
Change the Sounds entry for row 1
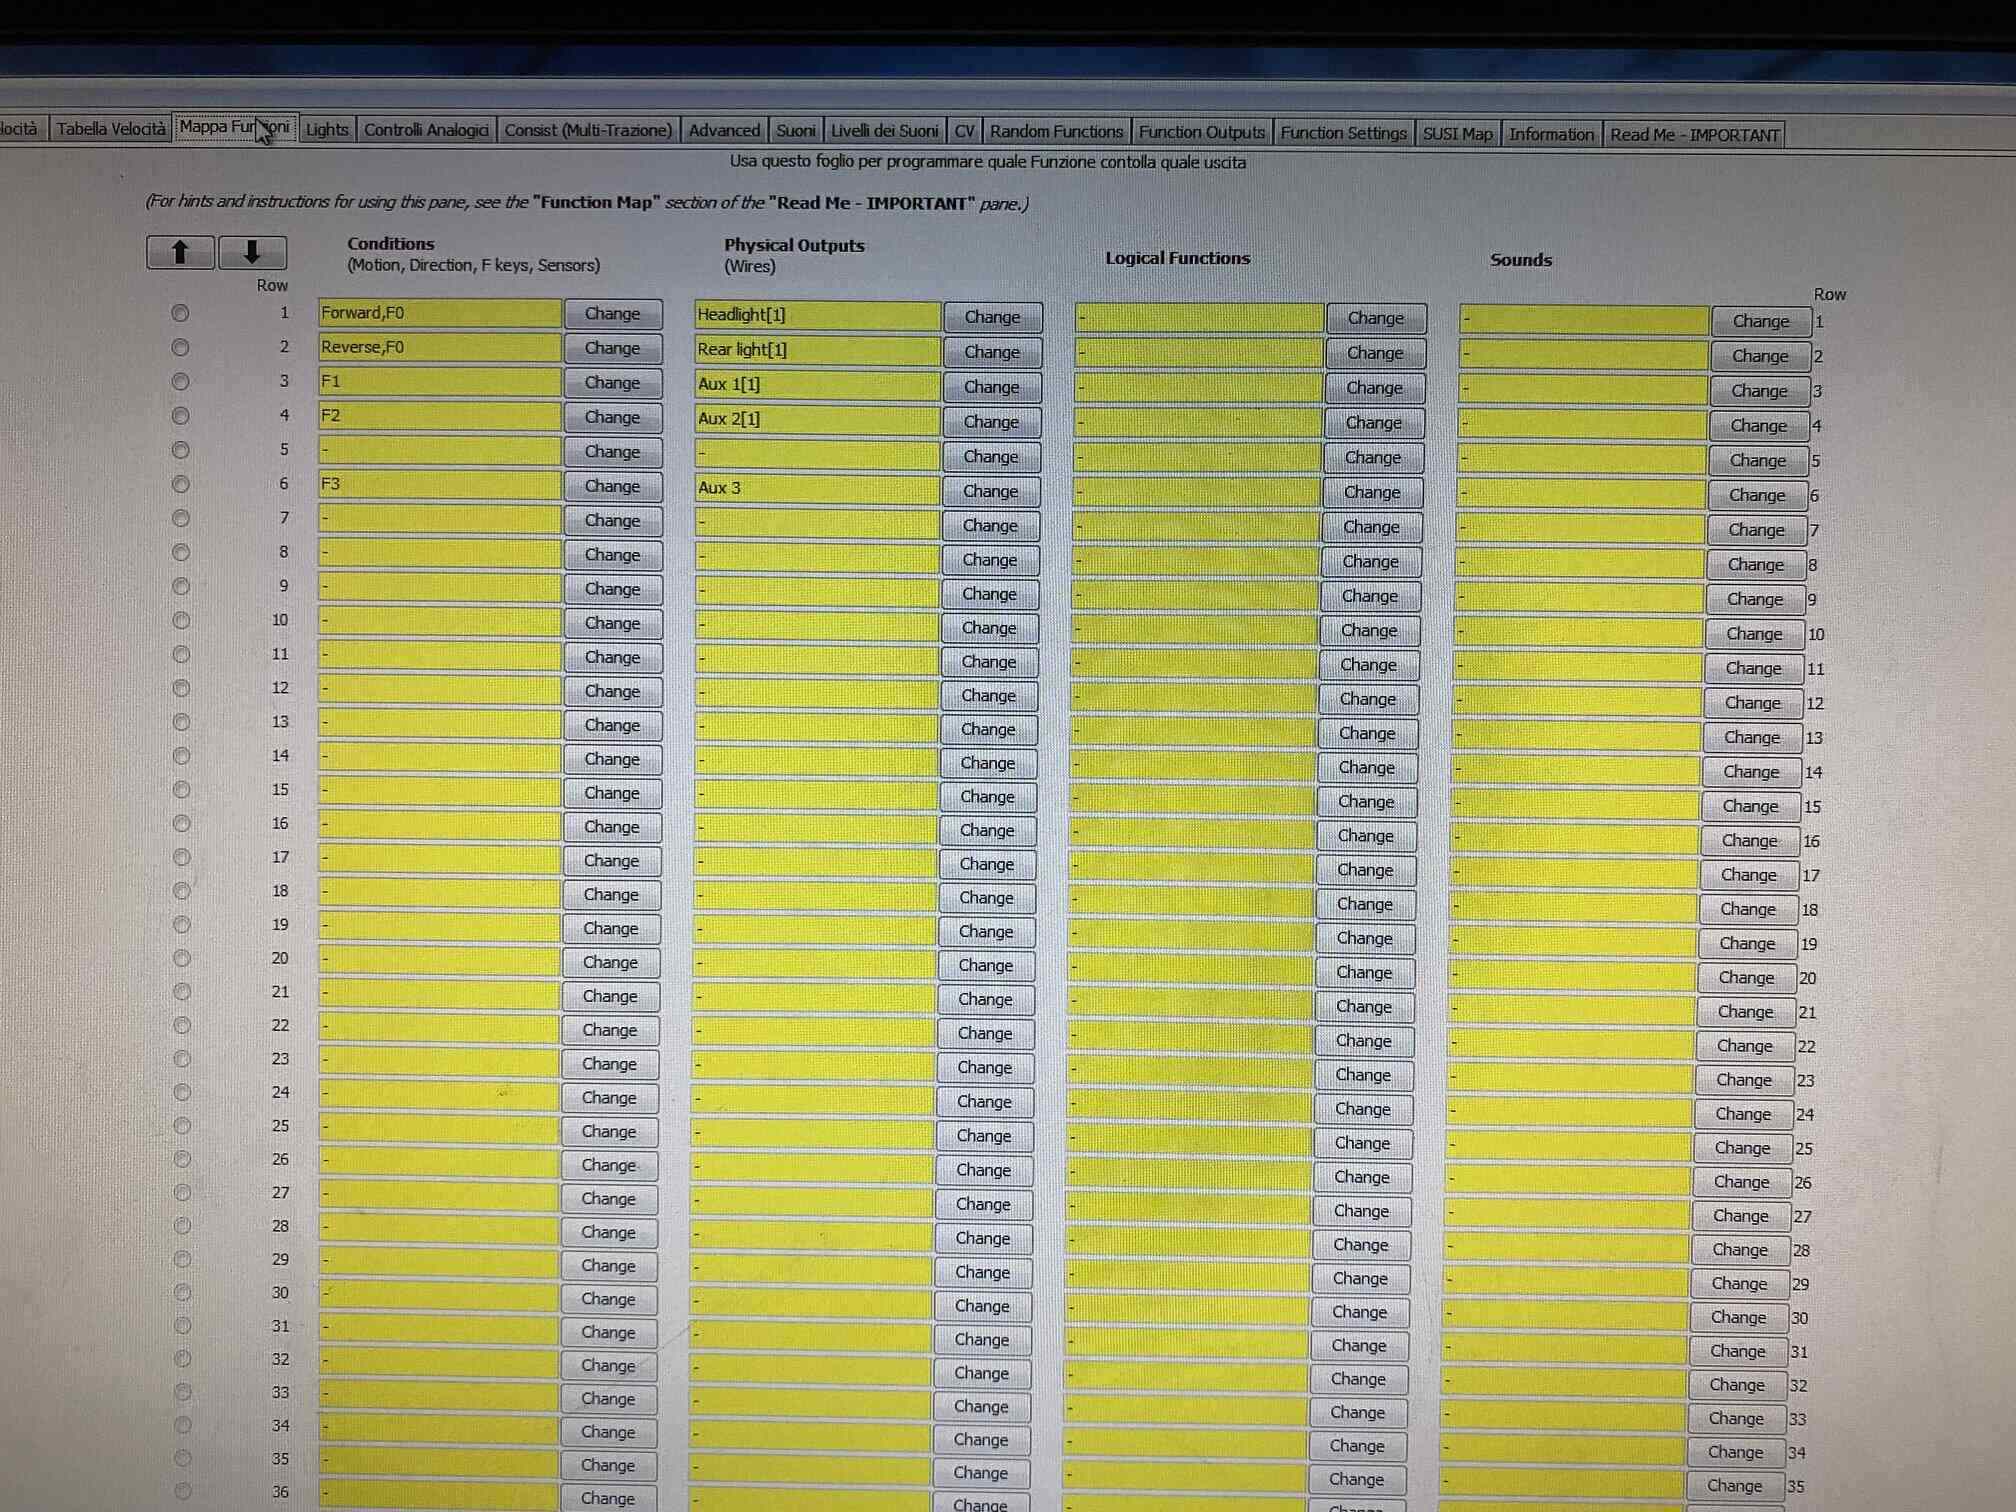coord(1760,321)
